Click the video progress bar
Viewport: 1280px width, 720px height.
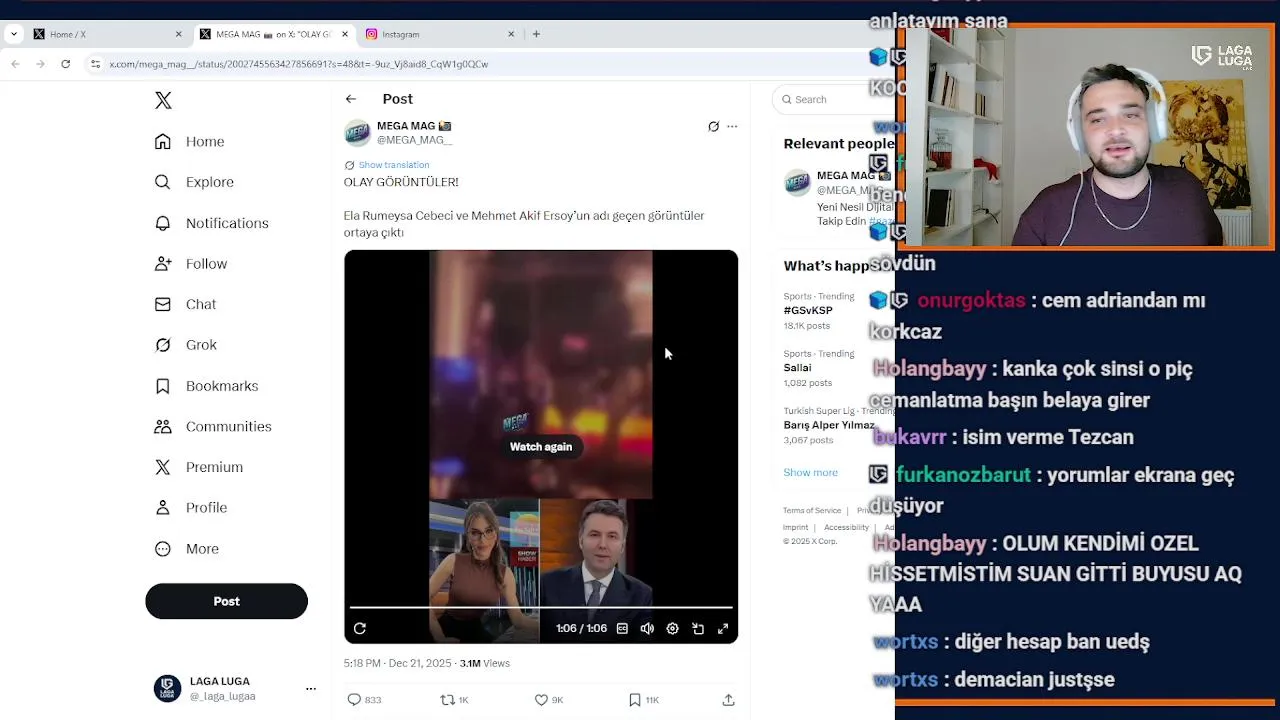pyautogui.click(x=541, y=607)
